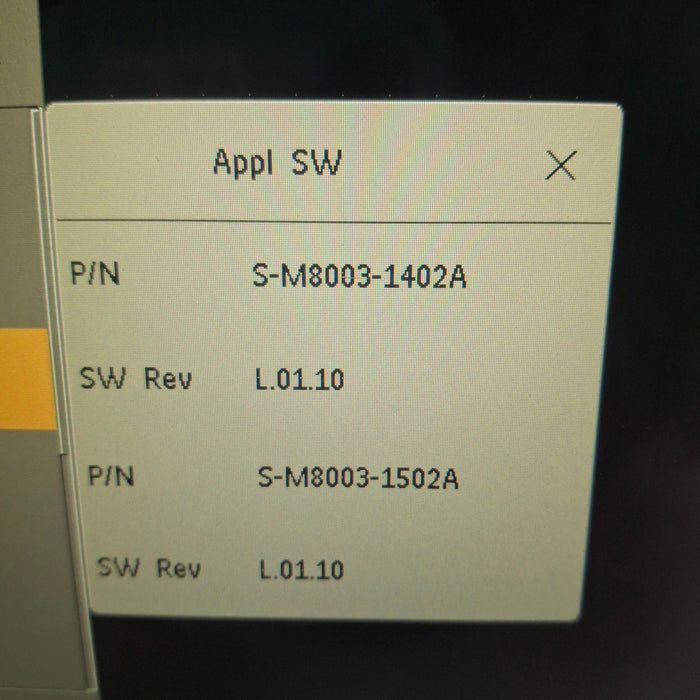Click the empty title area left of Appl SW
700x700 pixels.
(x=129, y=163)
